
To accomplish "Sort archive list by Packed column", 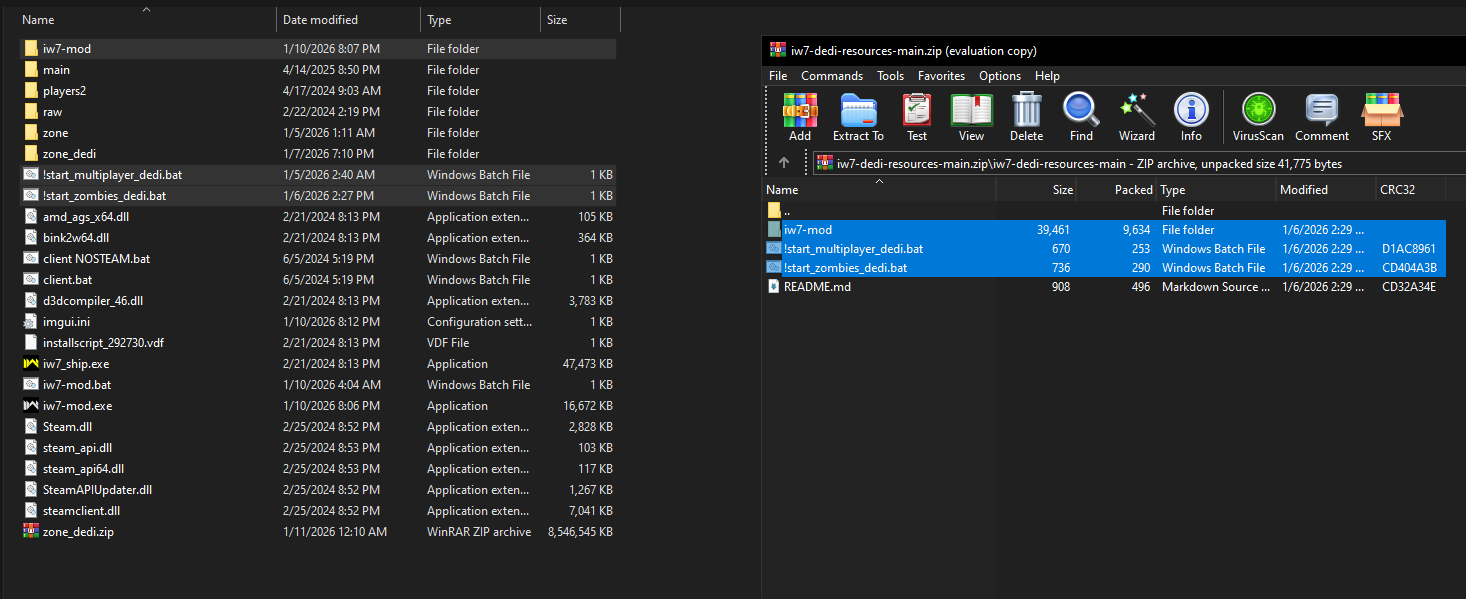I will pyautogui.click(x=1133, y=190).
